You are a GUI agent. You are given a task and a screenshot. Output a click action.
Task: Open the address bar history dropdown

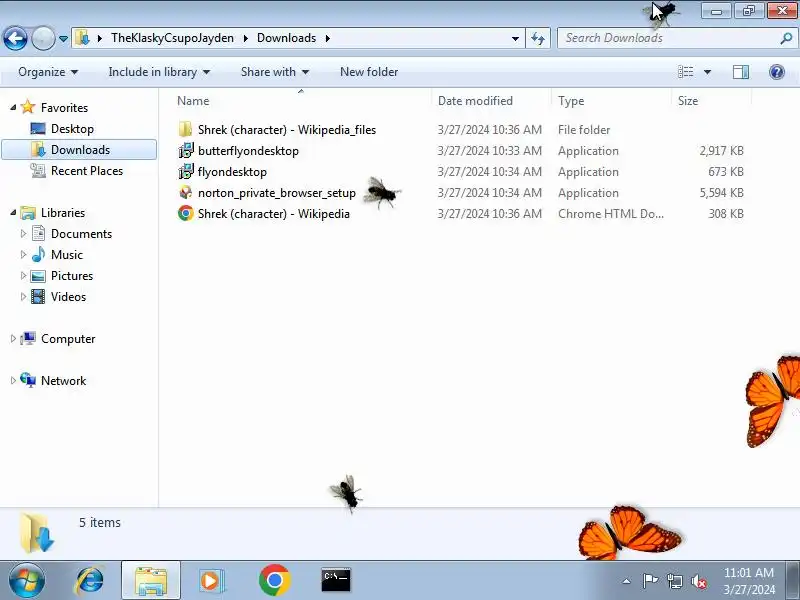[x=515, y=38]
